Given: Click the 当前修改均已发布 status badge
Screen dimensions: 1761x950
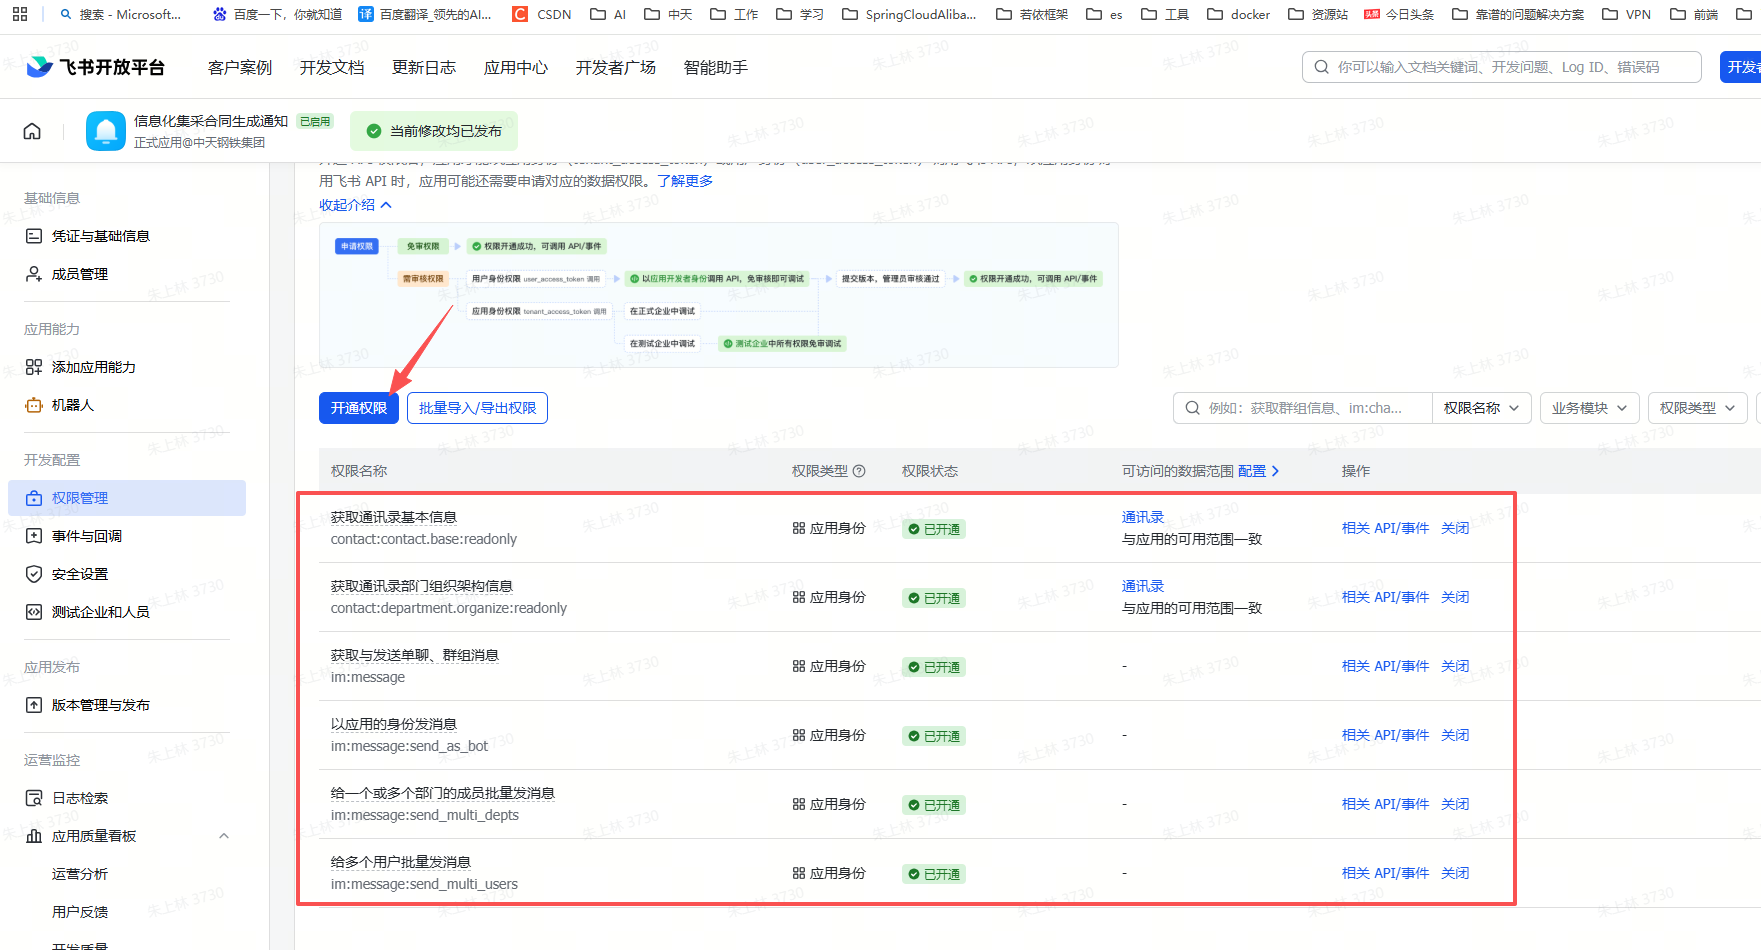Looking at the screenshot, I should (434, 131).
